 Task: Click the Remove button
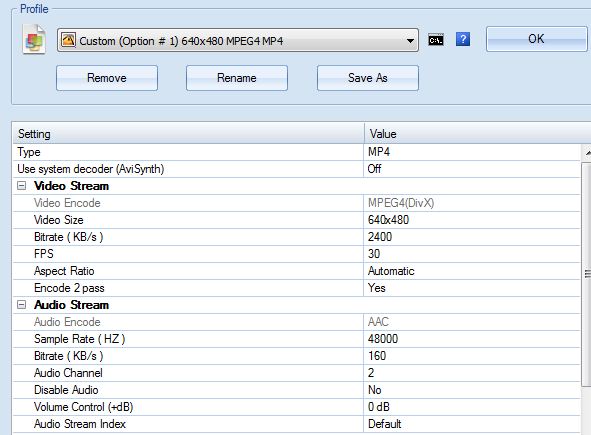coord(107,78)
